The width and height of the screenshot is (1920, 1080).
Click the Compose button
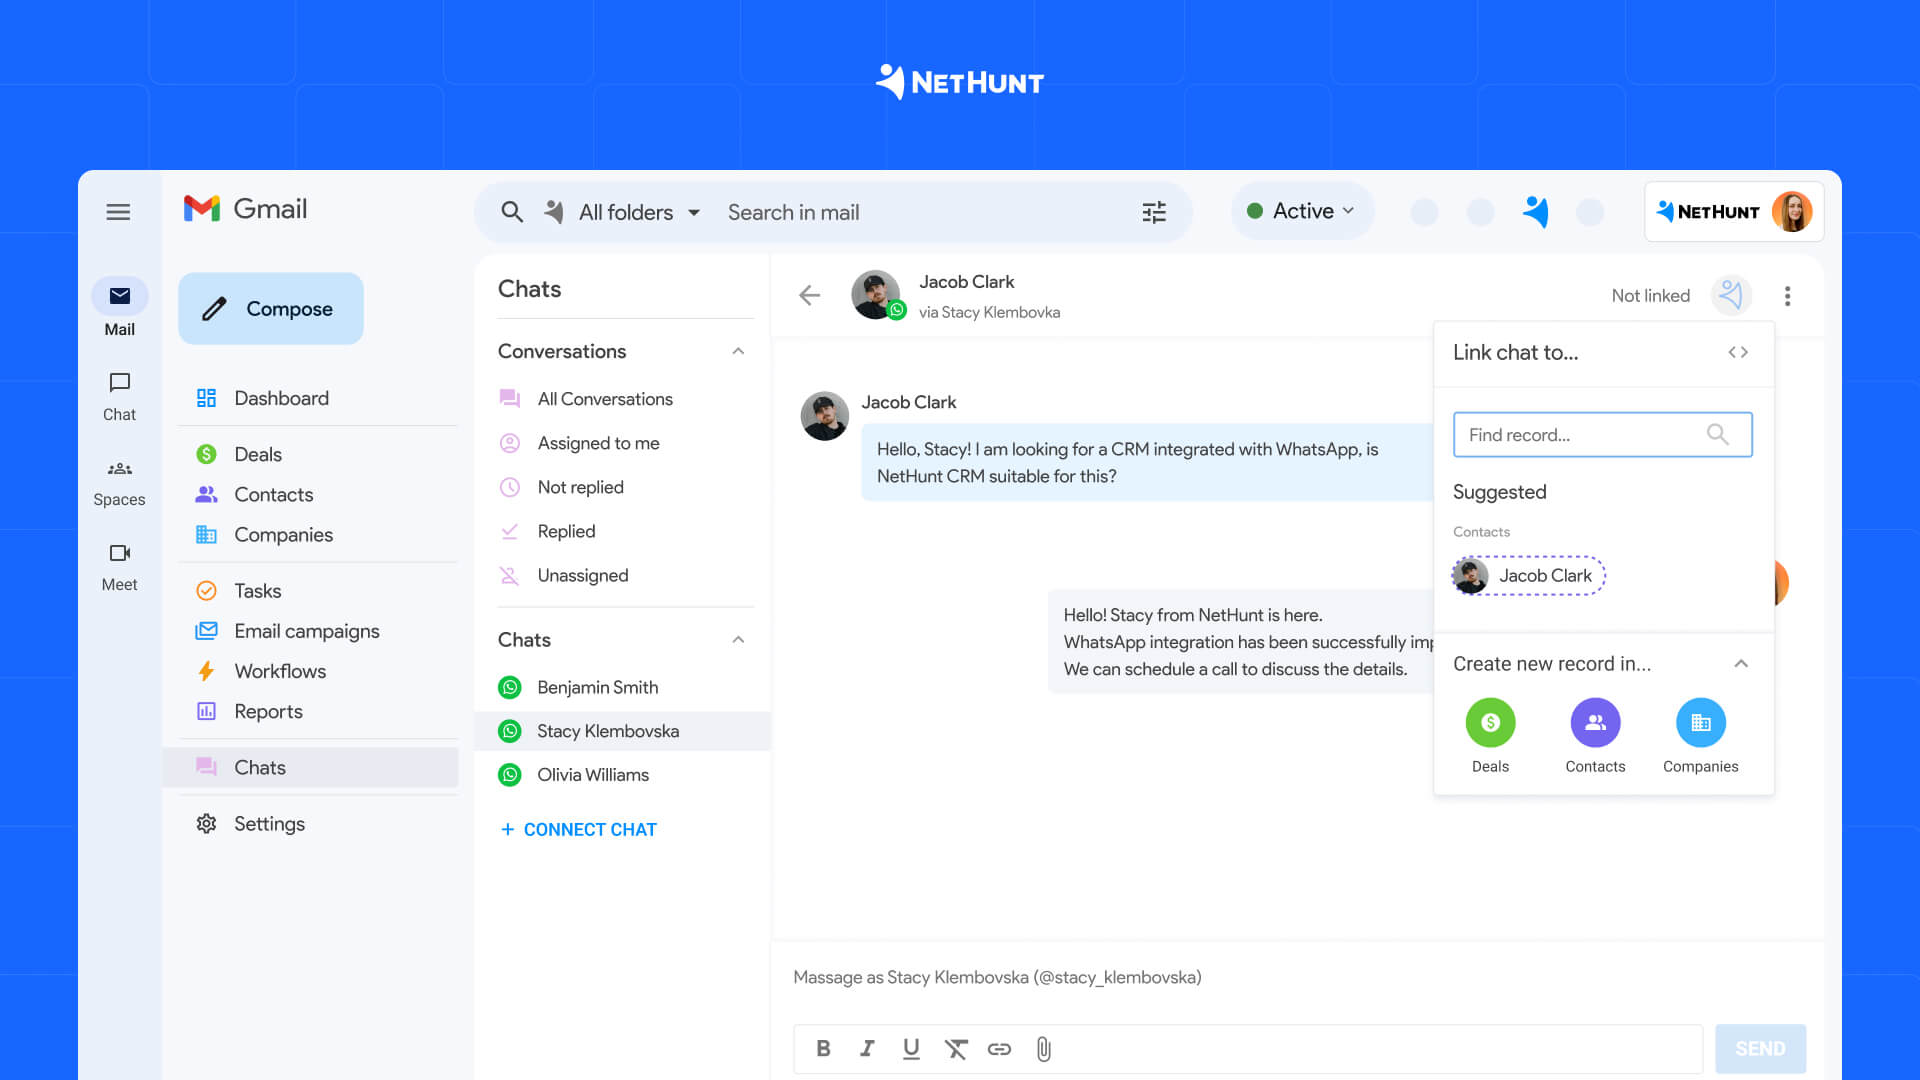tap(269, 309)
